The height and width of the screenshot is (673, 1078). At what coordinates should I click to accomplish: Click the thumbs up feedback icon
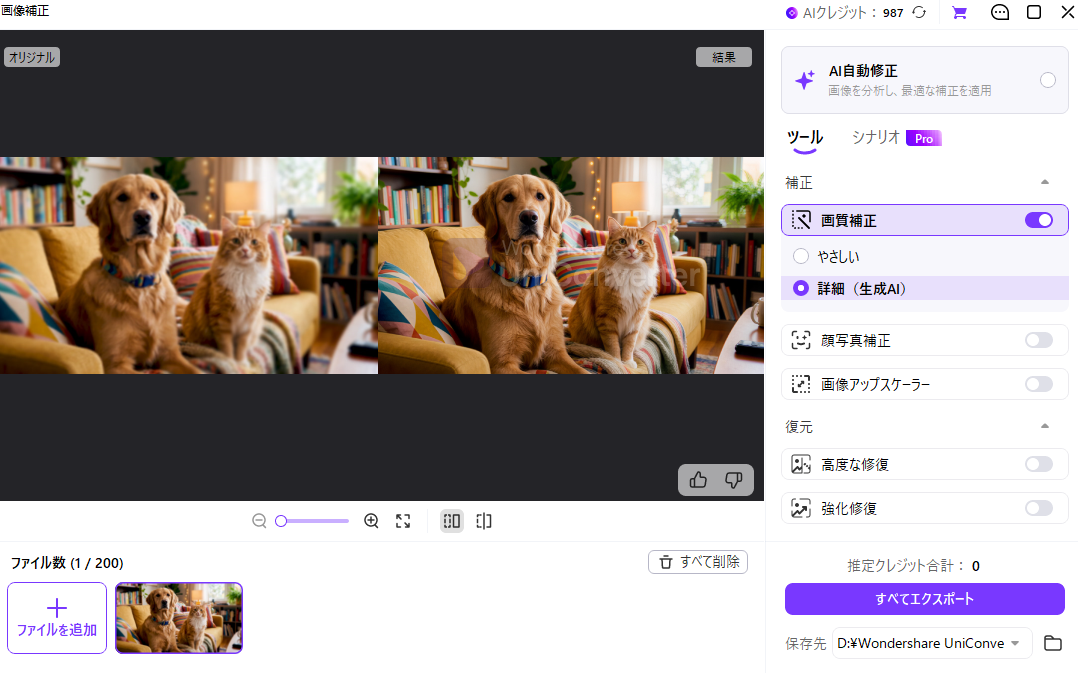click(x=698, y=480)
